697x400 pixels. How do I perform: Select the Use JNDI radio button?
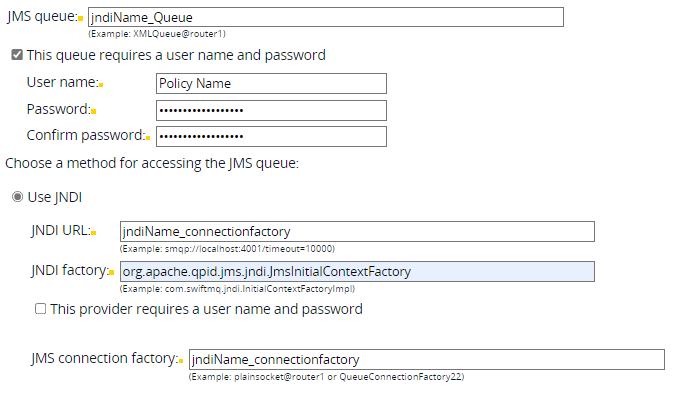point(16,197)
